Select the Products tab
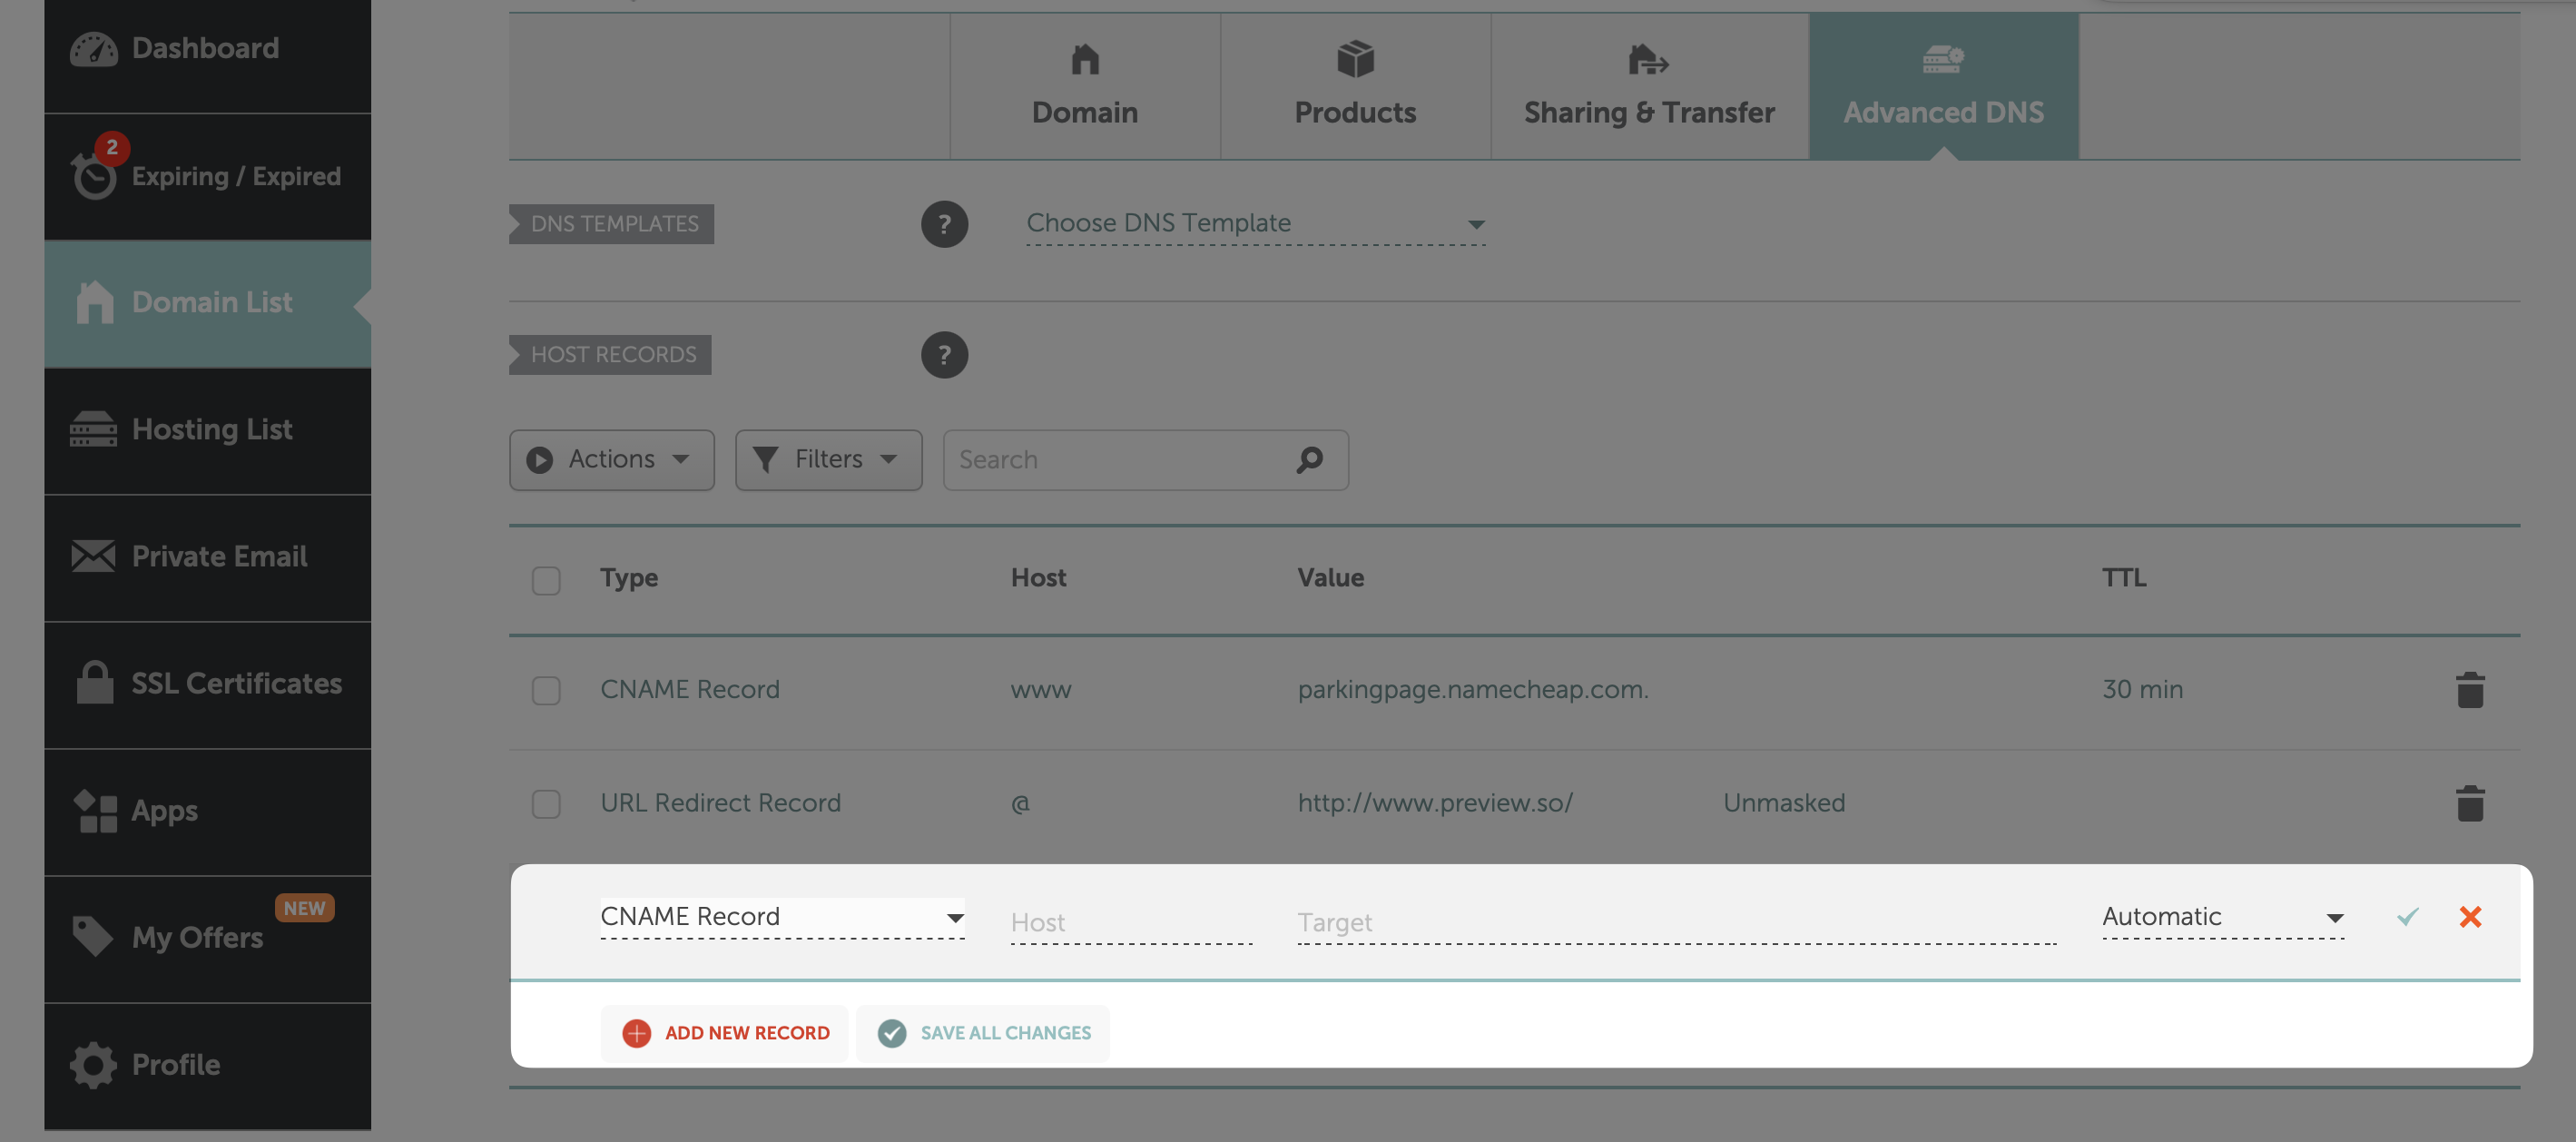 [x=1355, y=85]
